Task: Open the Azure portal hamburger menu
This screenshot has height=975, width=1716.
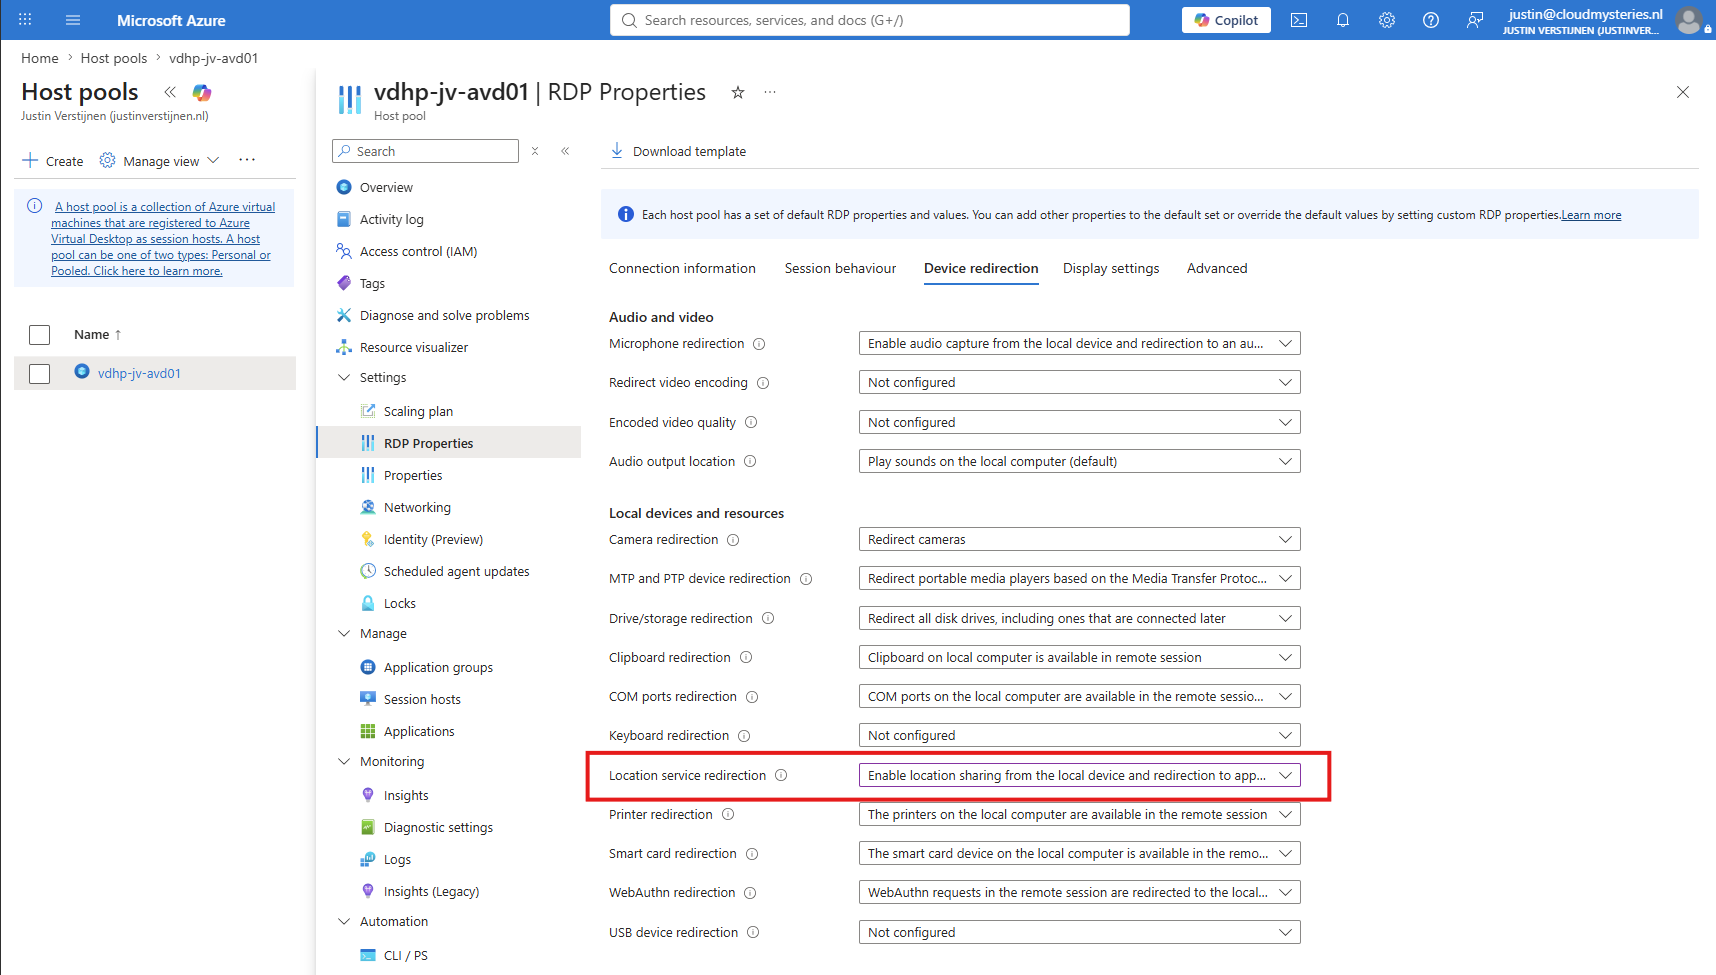Action: 73,20
